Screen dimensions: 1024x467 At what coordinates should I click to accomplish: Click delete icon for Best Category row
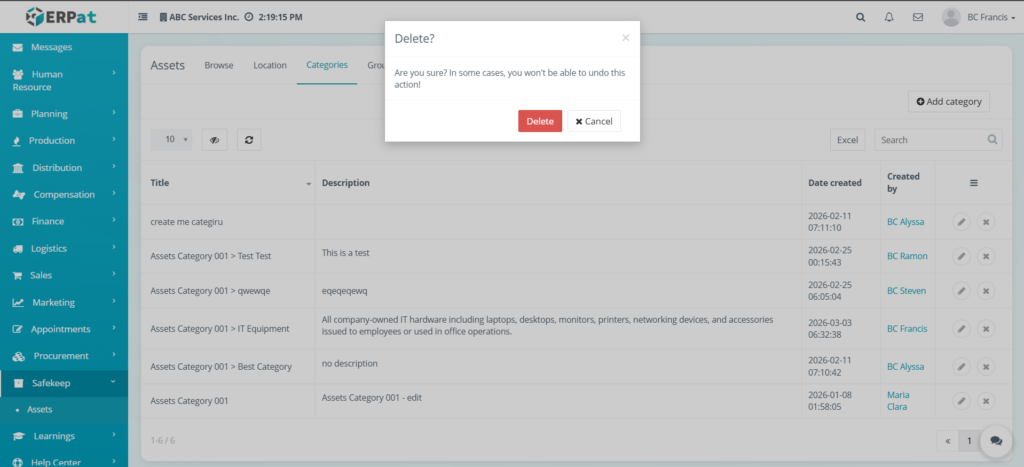tap(985, 367)
